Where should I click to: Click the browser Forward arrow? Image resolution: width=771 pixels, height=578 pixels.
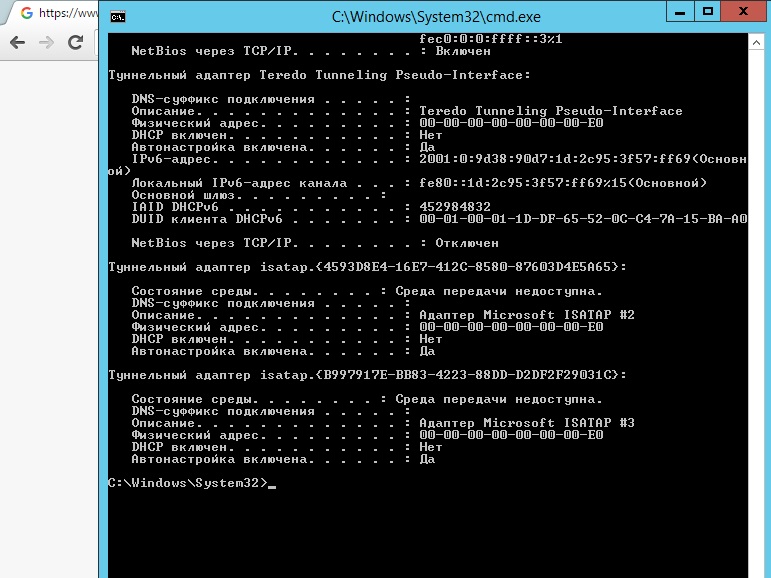[x=46, y=43]
